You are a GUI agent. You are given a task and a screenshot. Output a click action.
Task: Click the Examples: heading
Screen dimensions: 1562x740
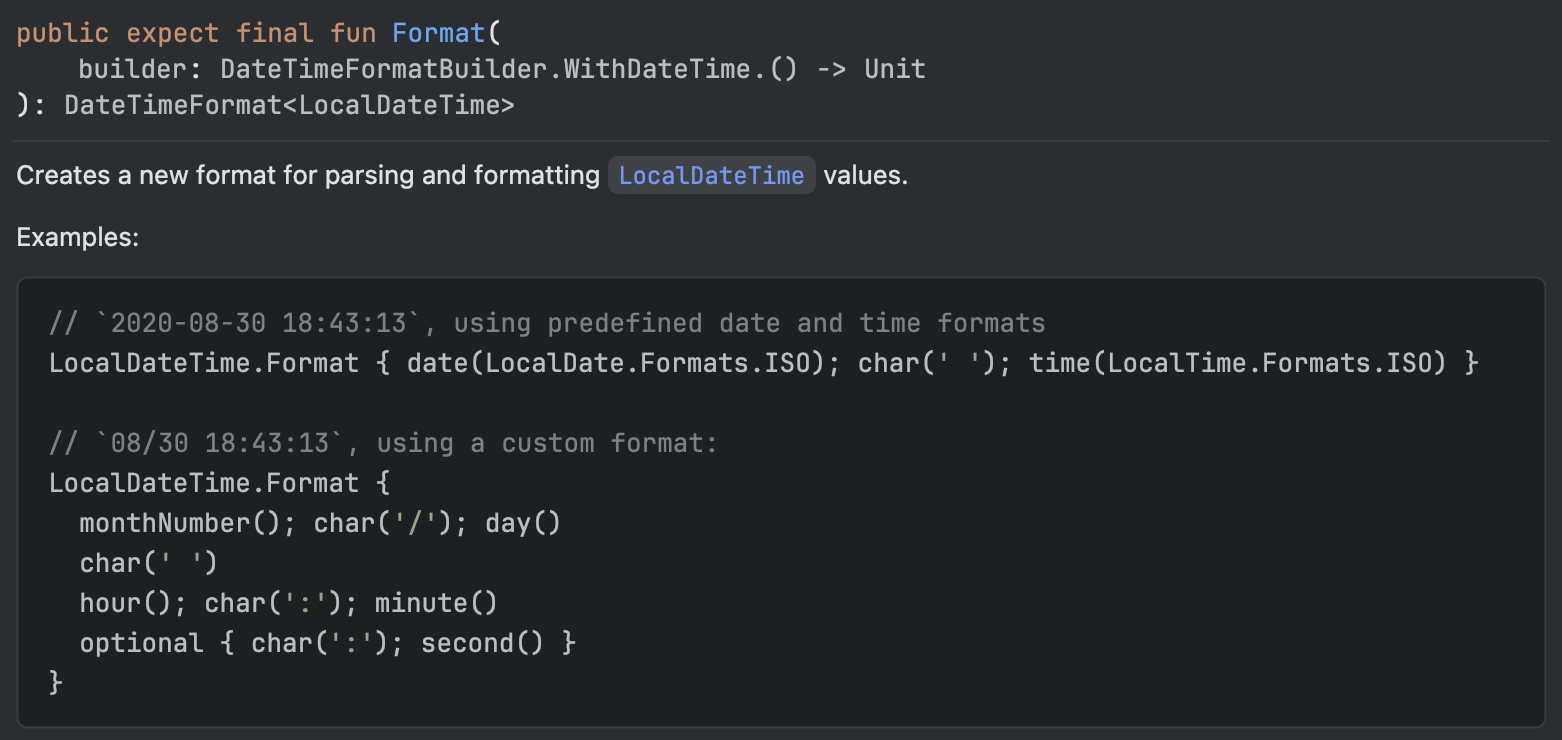[x=77, y=238]
